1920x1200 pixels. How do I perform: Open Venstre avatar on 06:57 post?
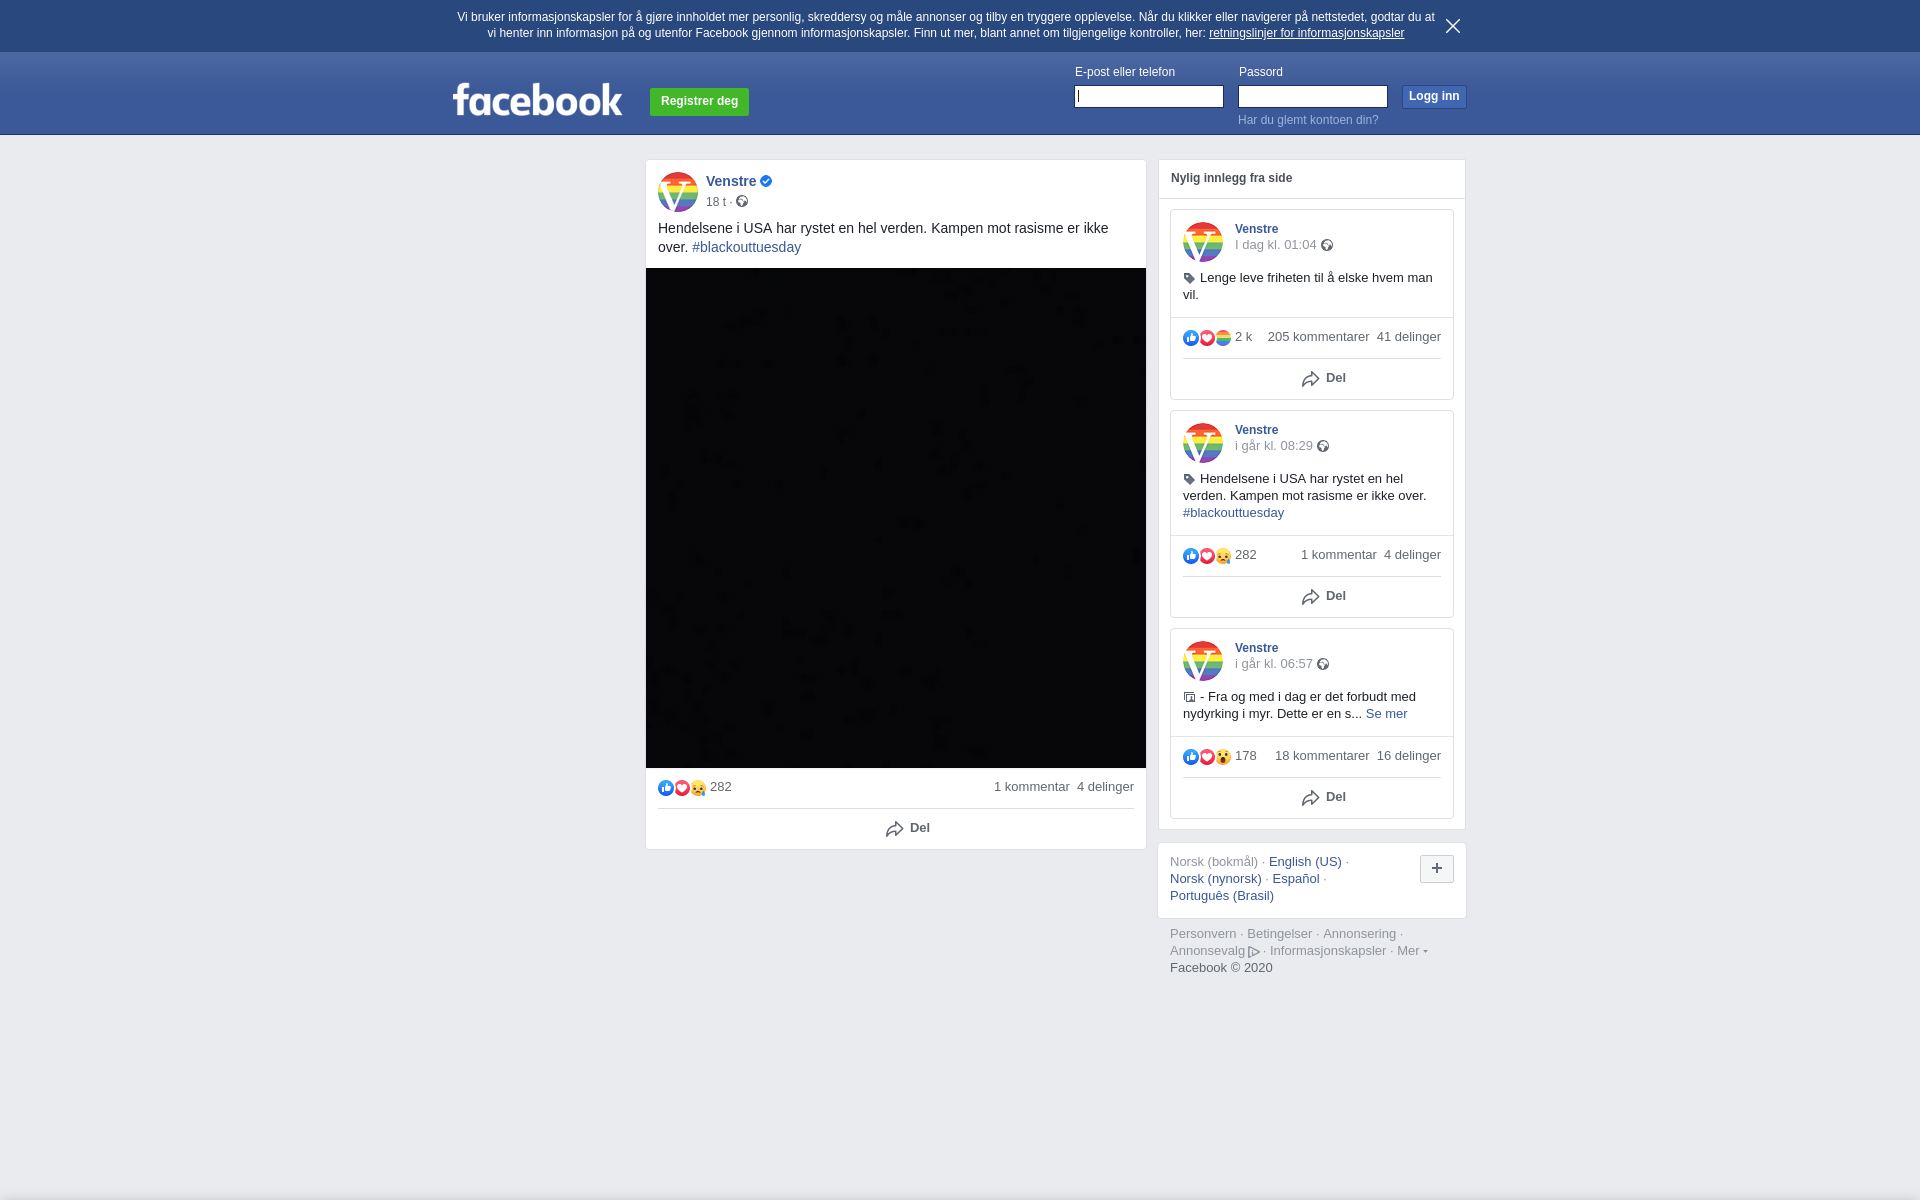(1203, 661)
